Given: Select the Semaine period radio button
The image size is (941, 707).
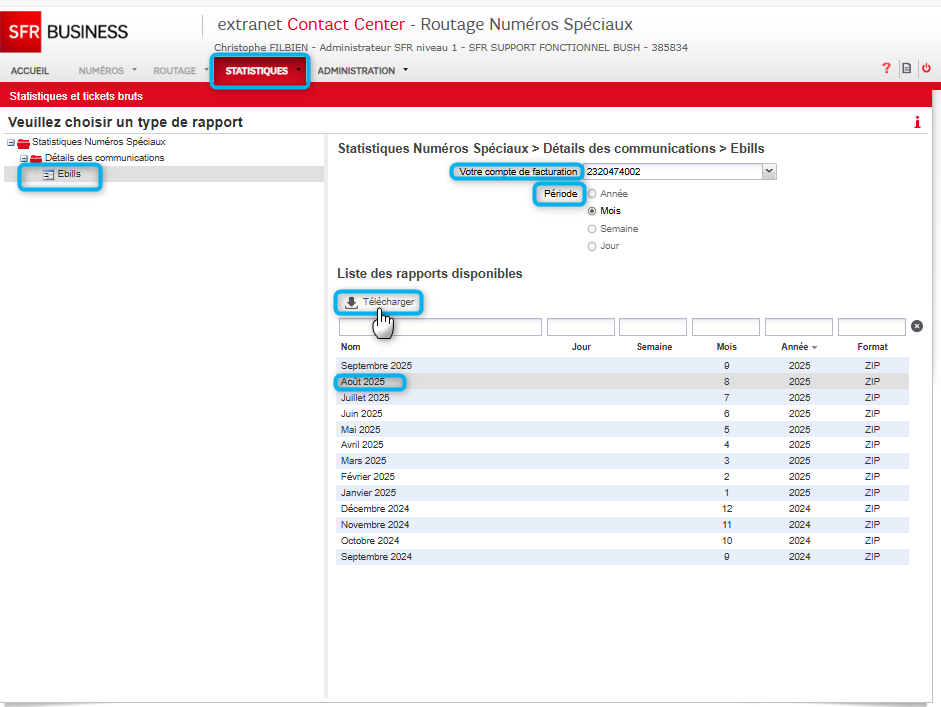Looking at the screenshot, I should (593, 229).
